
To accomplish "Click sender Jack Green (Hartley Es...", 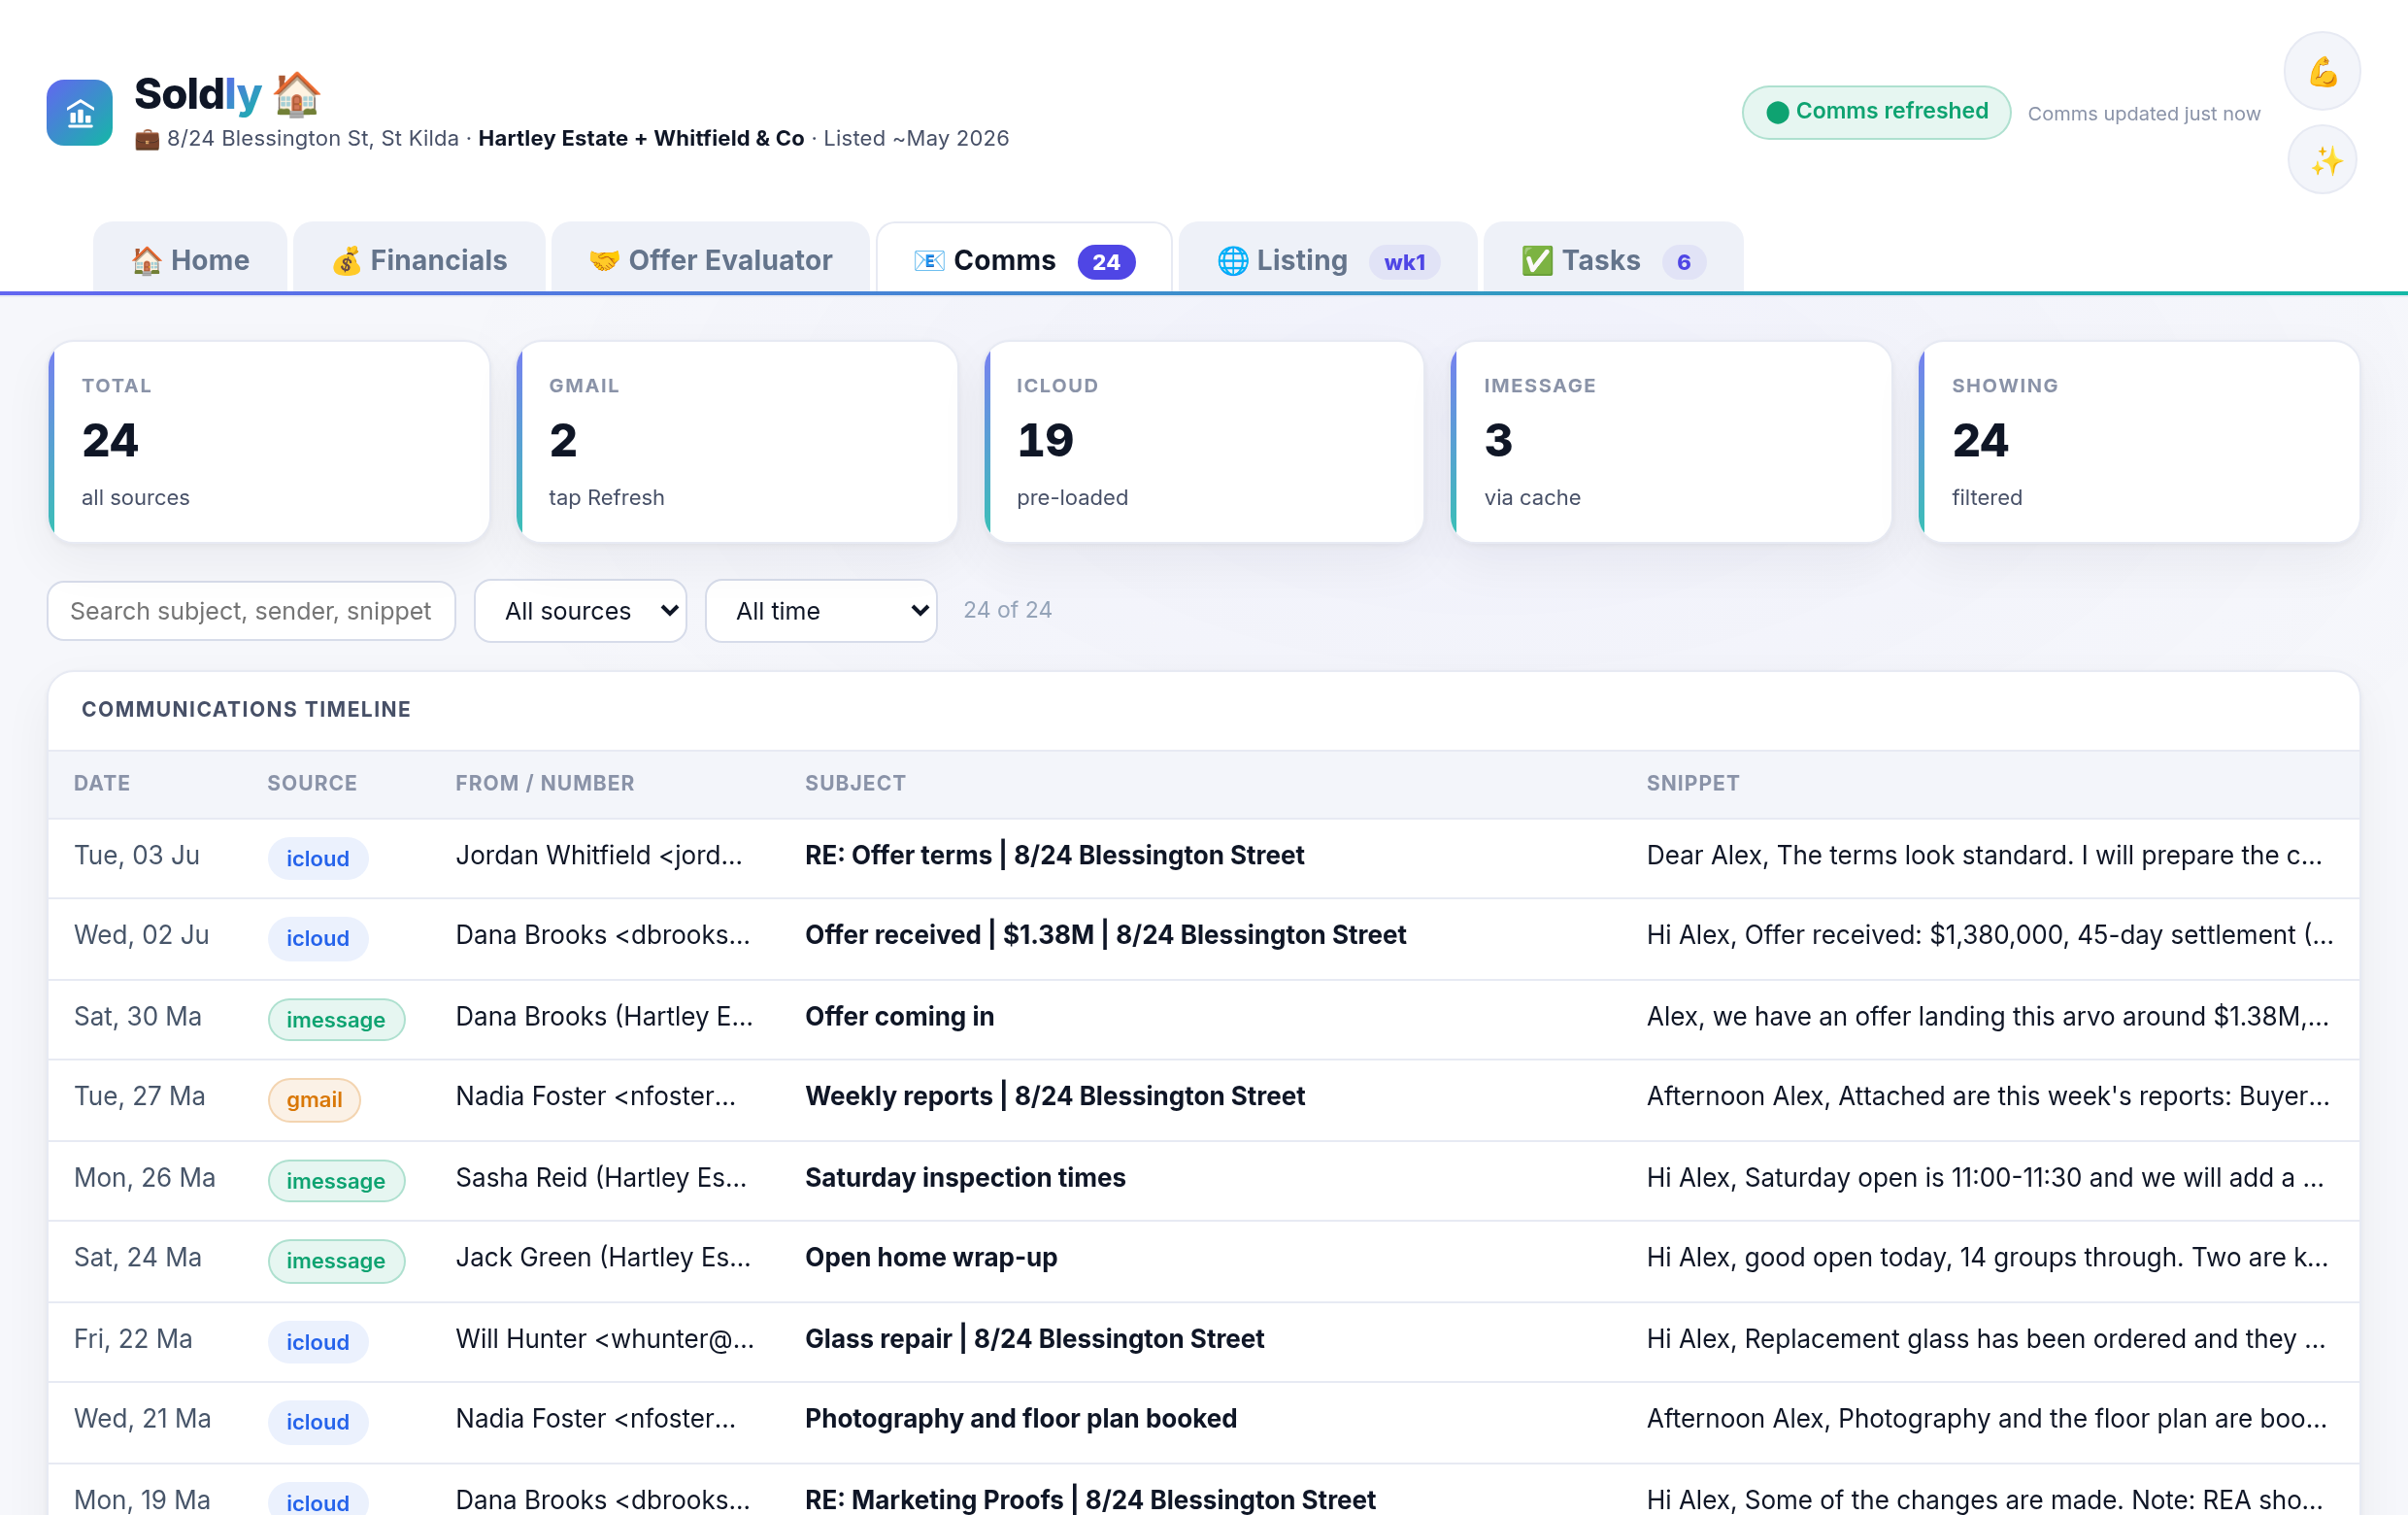I will click(x=603, y=1258).
